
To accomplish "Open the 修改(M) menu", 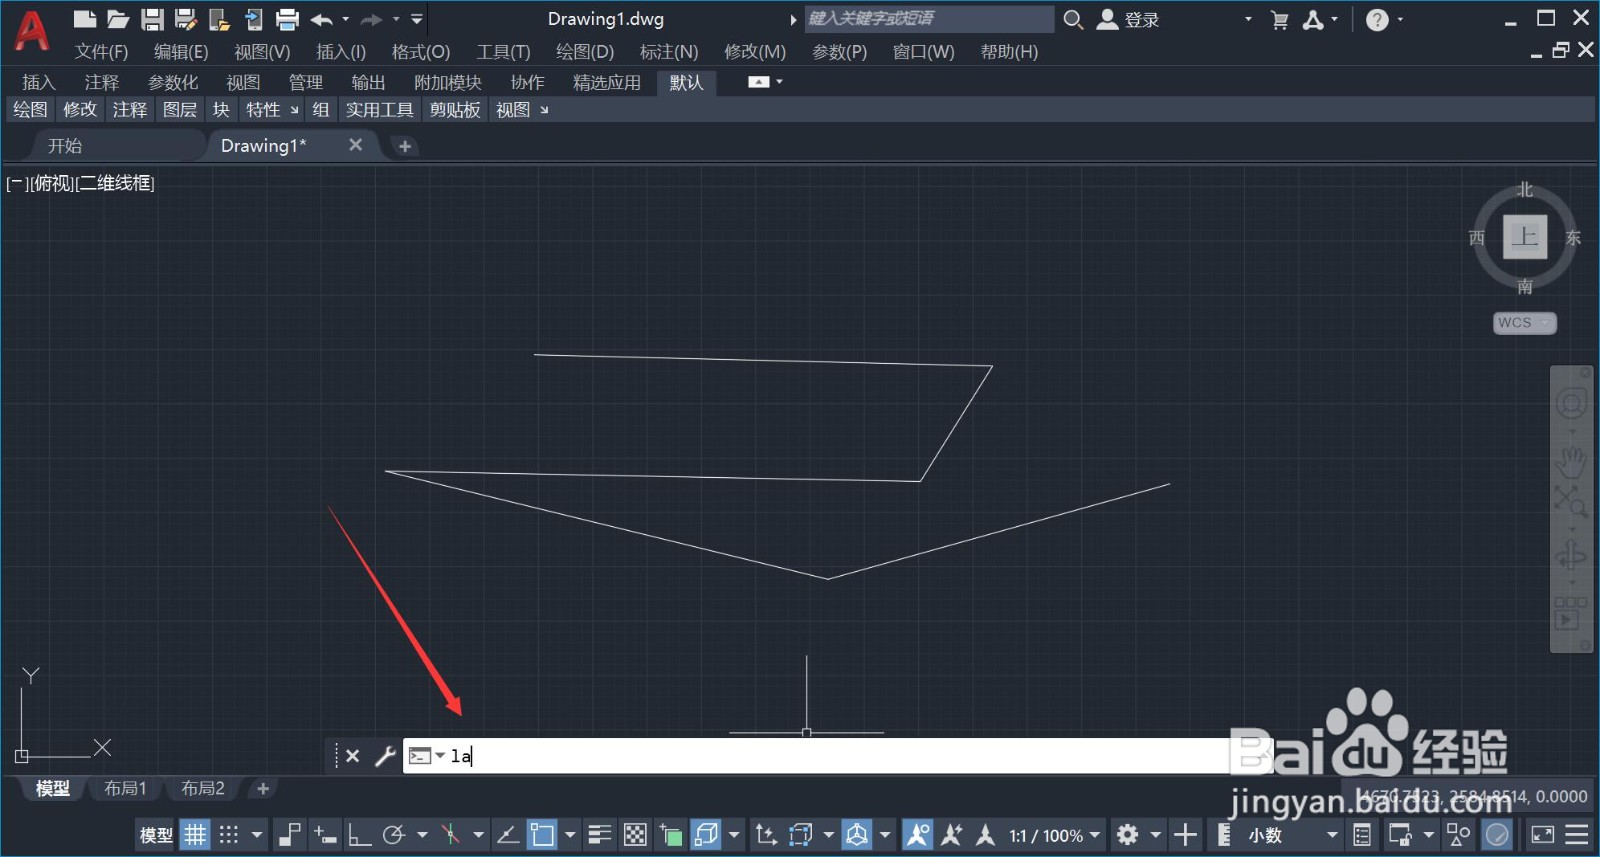I will pos(755,52).
